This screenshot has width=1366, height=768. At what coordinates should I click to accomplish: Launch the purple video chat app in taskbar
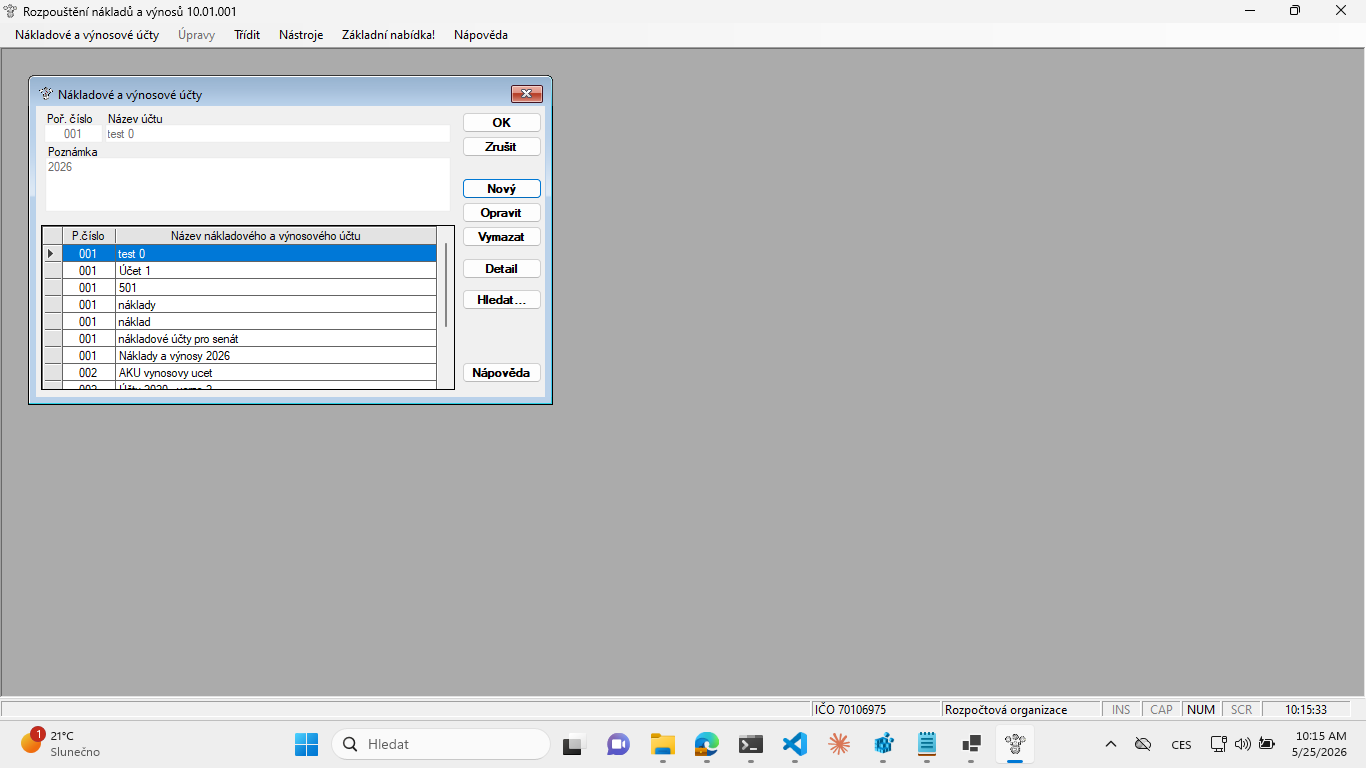618,744
